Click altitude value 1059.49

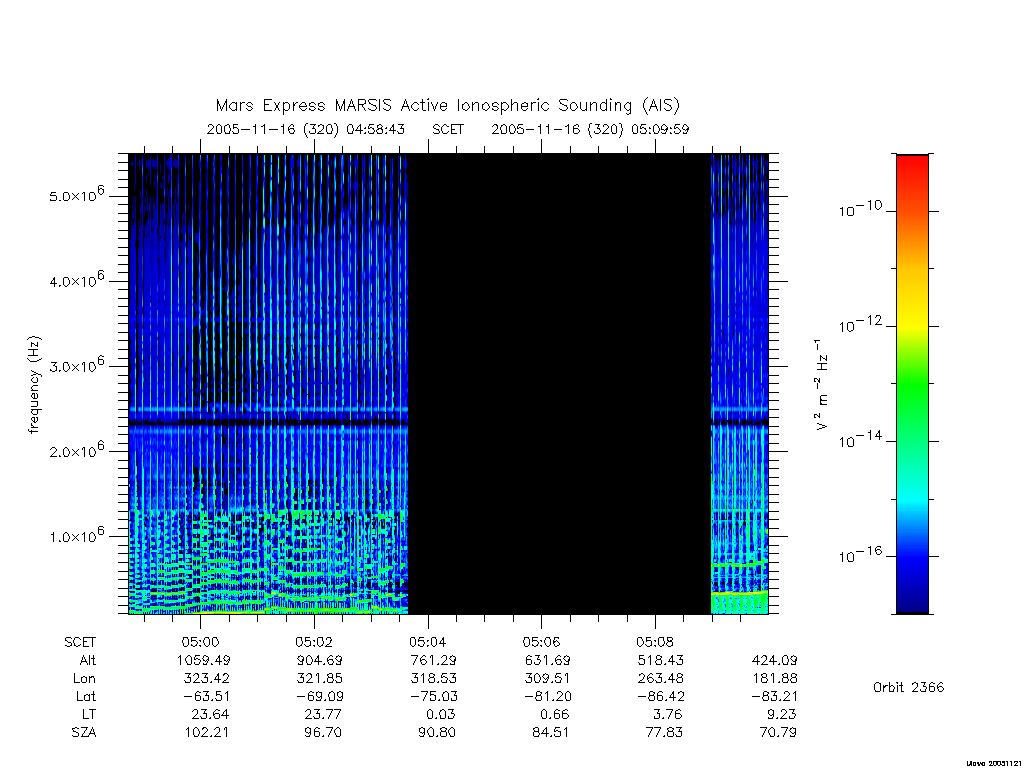(x=204, y=660)
